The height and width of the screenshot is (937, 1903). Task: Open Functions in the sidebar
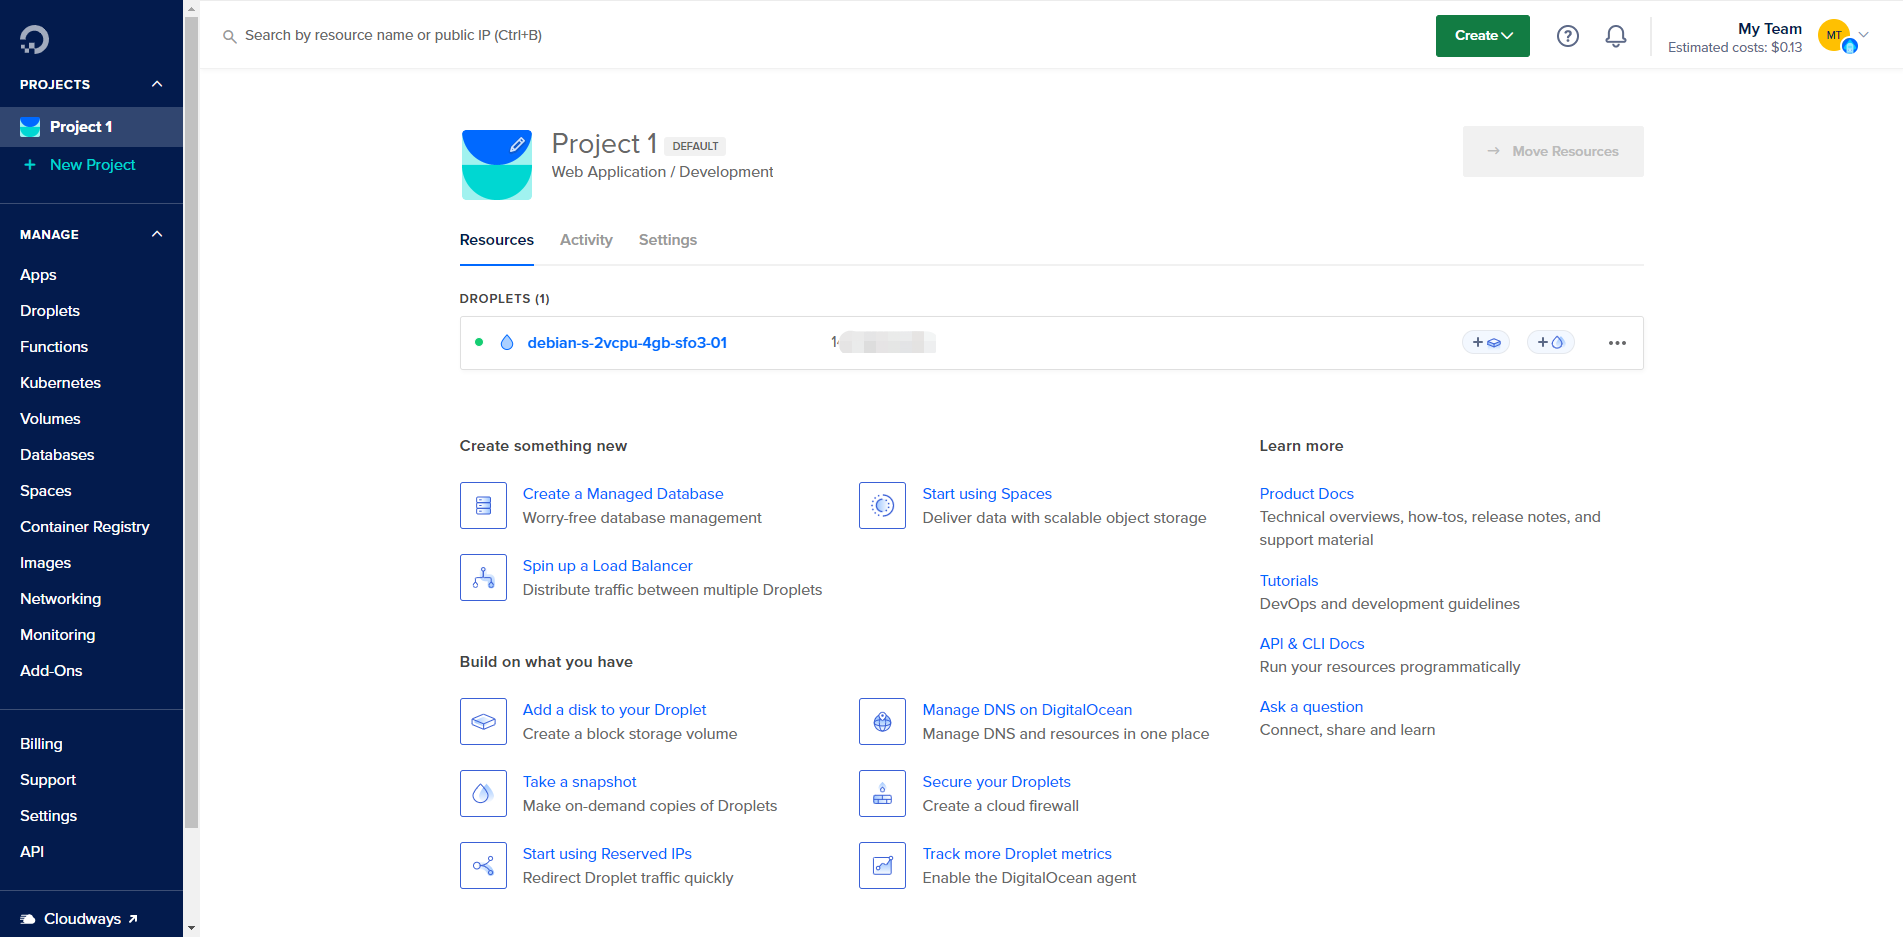[x=54, y=347]
